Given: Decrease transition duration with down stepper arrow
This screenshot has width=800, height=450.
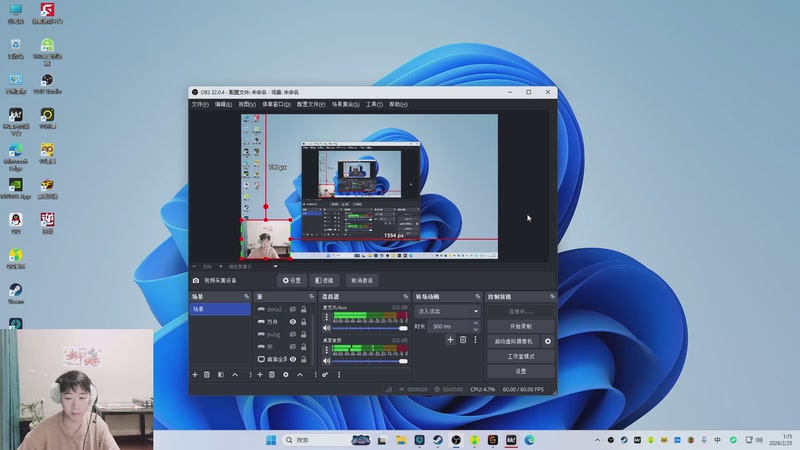Looking at the screenshot, I should coord(476,329).
